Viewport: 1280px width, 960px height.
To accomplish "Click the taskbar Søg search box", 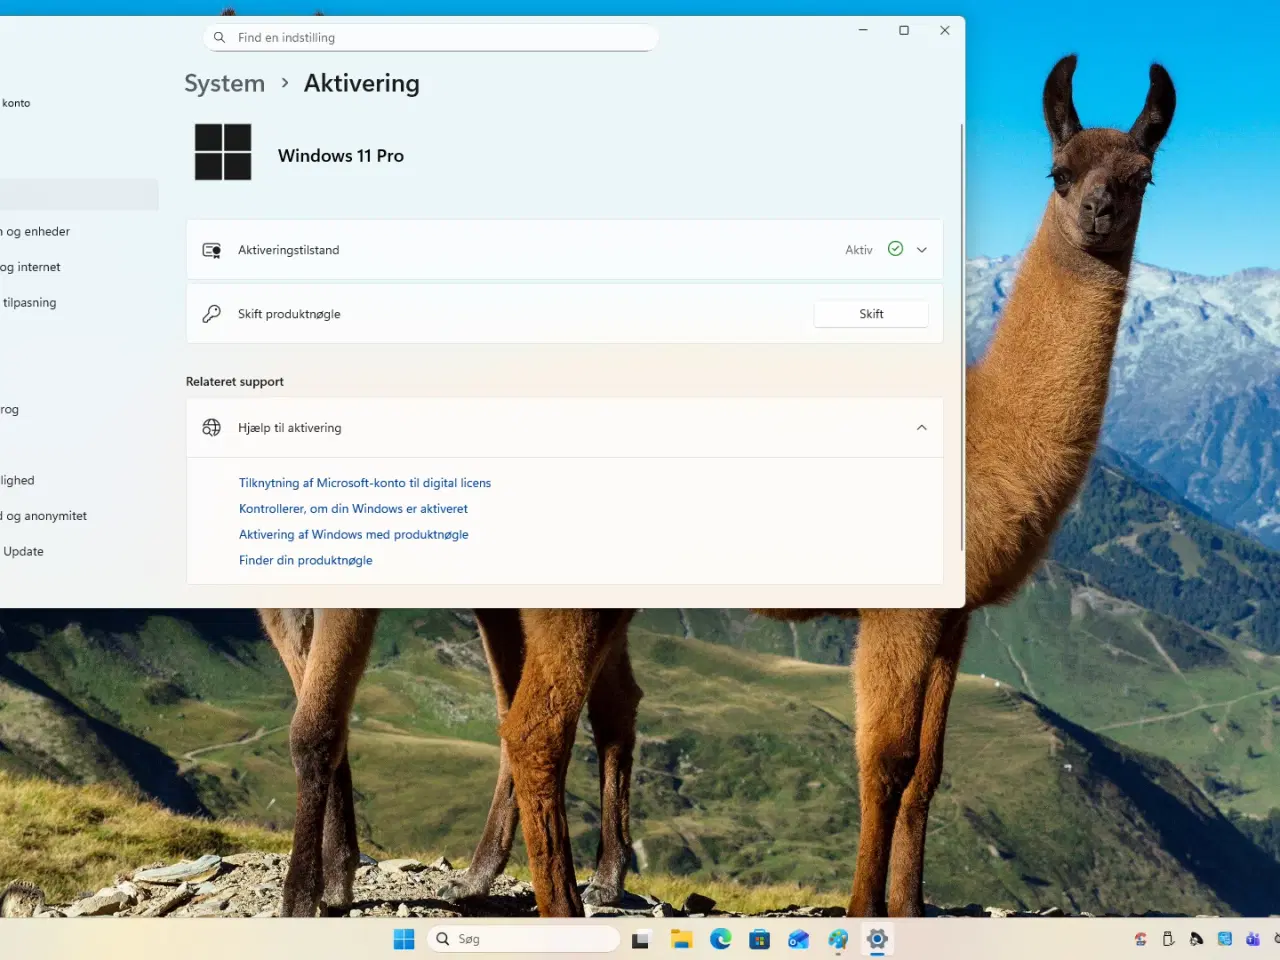I will [x=525, y=939].
